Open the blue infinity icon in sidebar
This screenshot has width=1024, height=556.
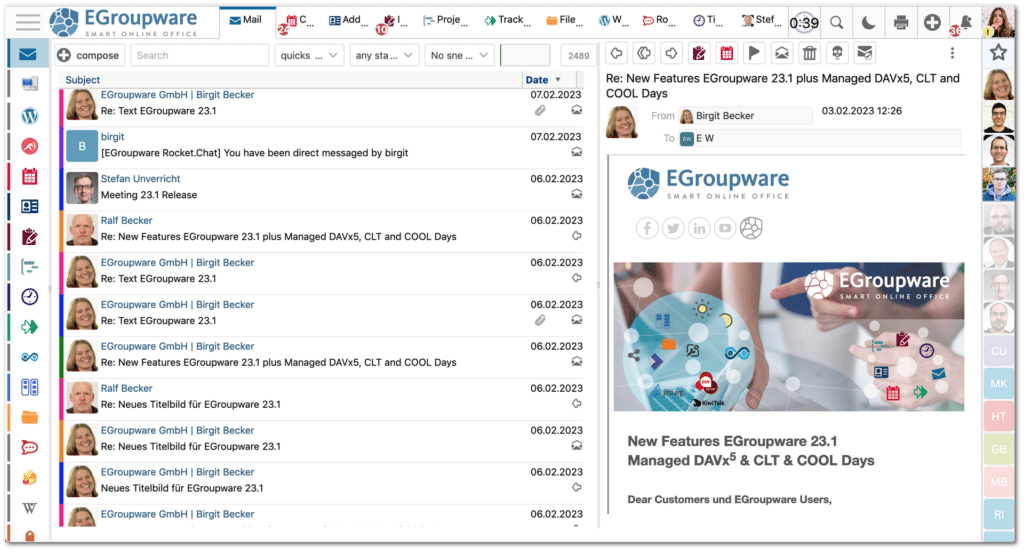point(29,357)
